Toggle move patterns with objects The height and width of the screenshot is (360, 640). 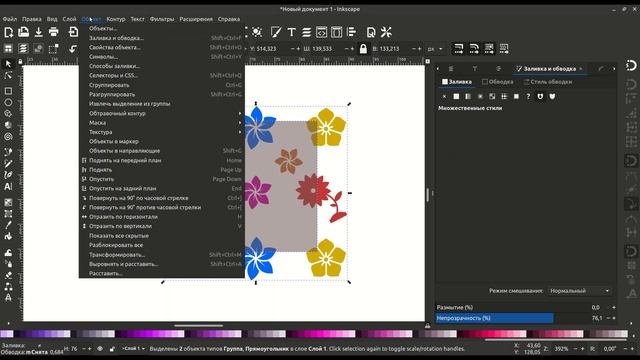pos(504,49)
